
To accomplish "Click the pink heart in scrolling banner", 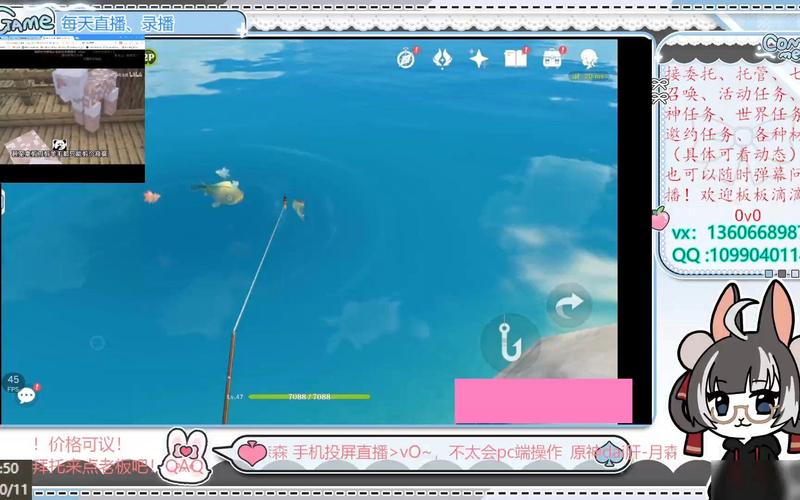I will click(252, 455).
